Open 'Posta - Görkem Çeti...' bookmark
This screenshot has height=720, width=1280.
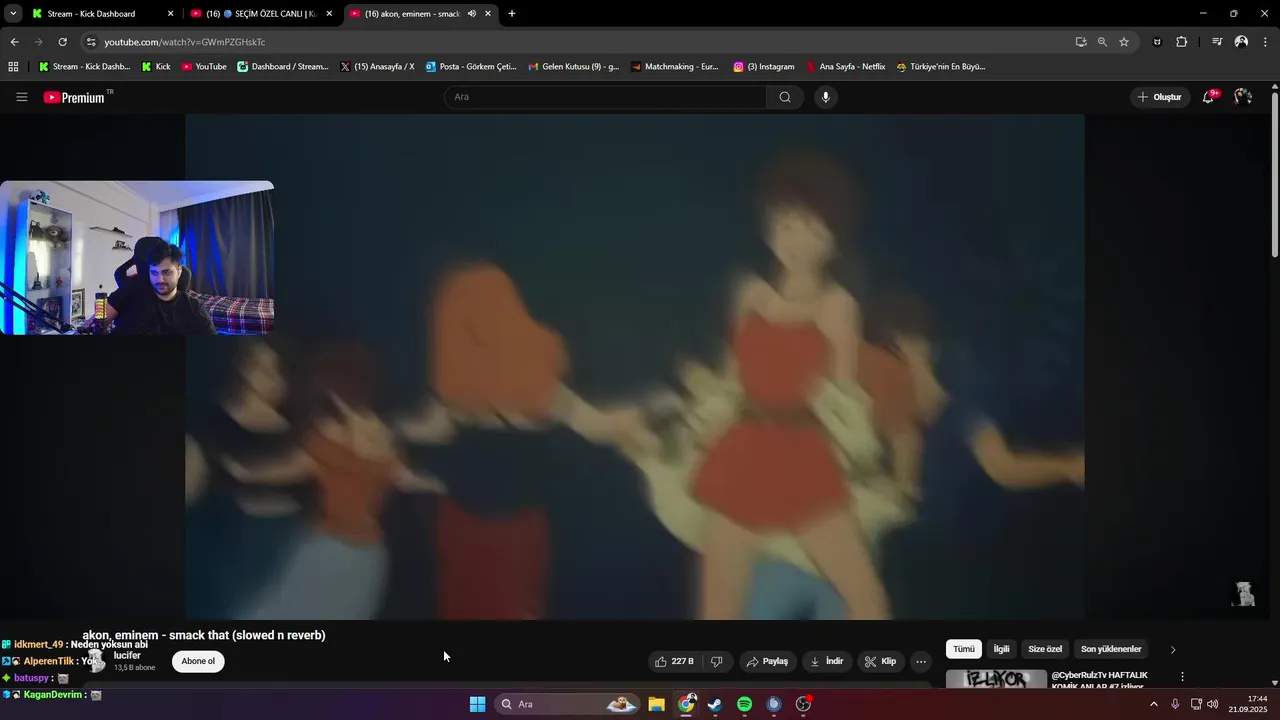pyautogui.click(x=471, y=67)
